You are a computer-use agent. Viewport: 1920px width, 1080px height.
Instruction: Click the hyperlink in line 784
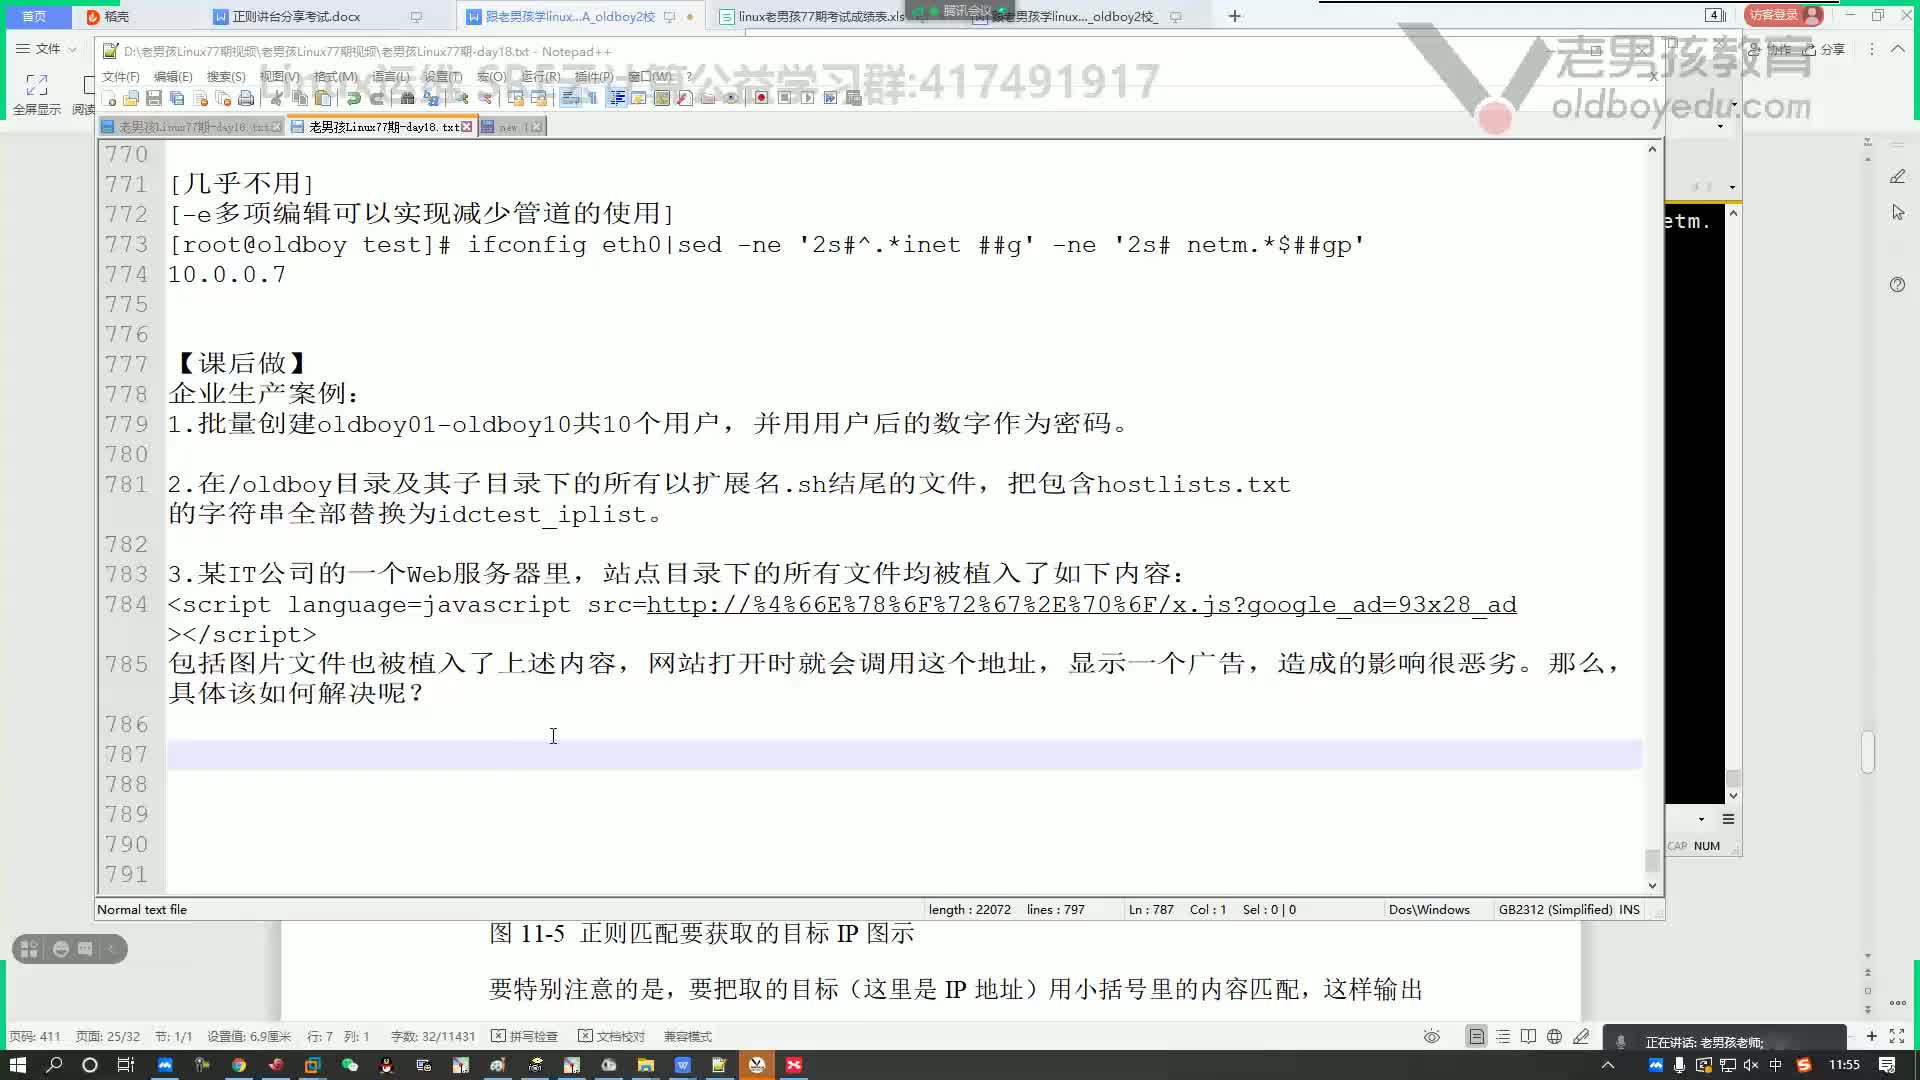(1081, 604)
